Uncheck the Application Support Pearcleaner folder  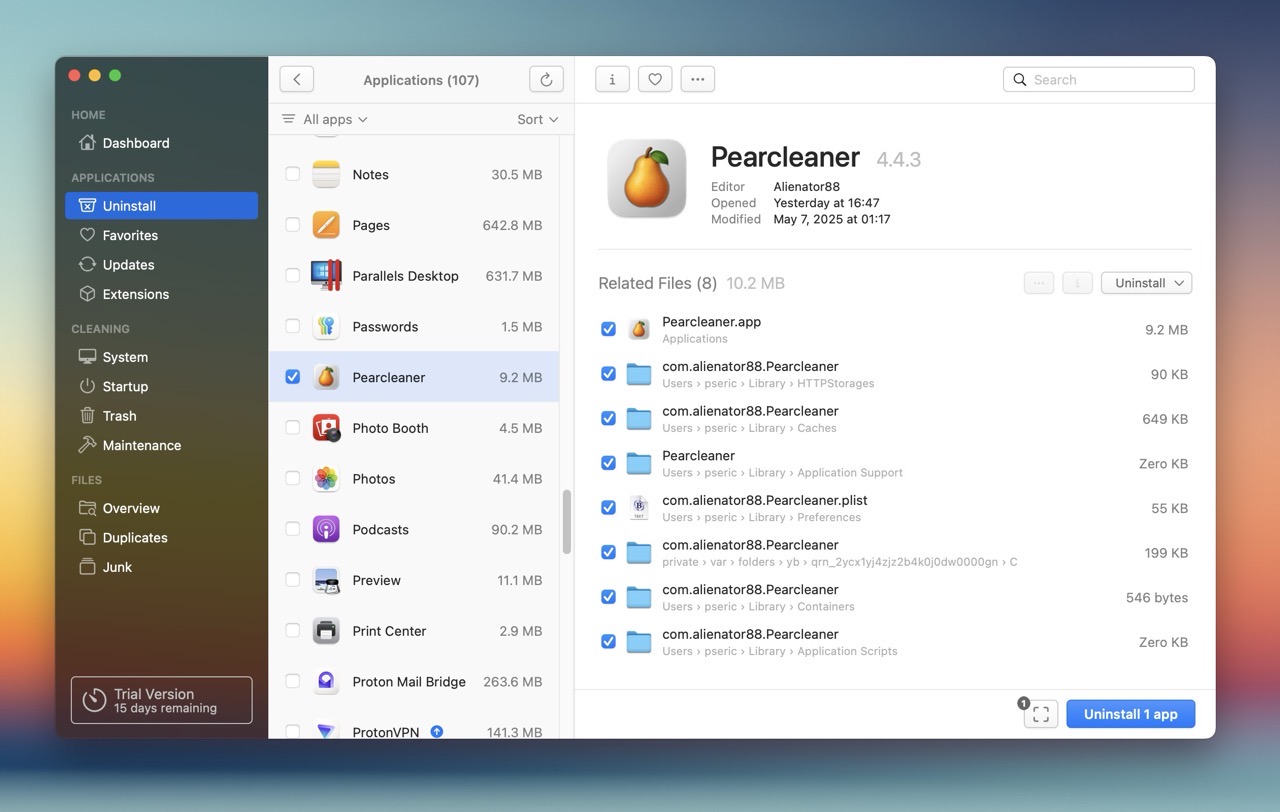click(x=608, y=463)
